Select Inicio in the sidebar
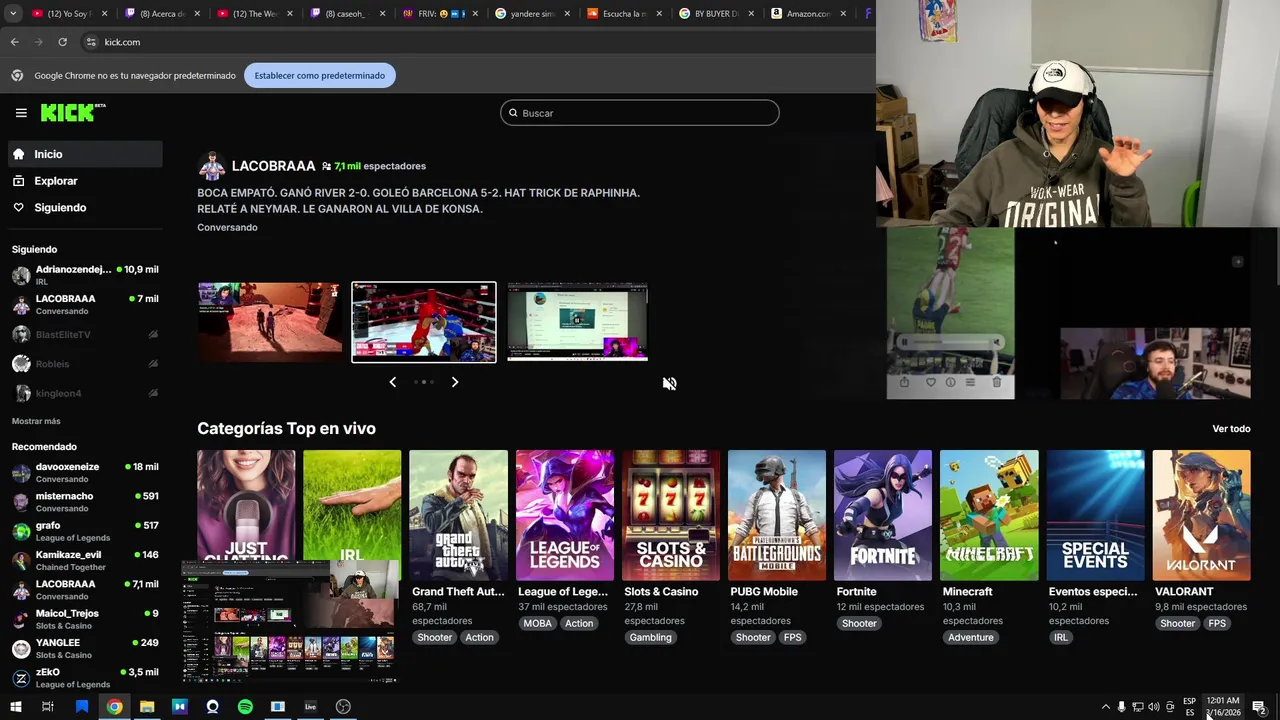 85,154
